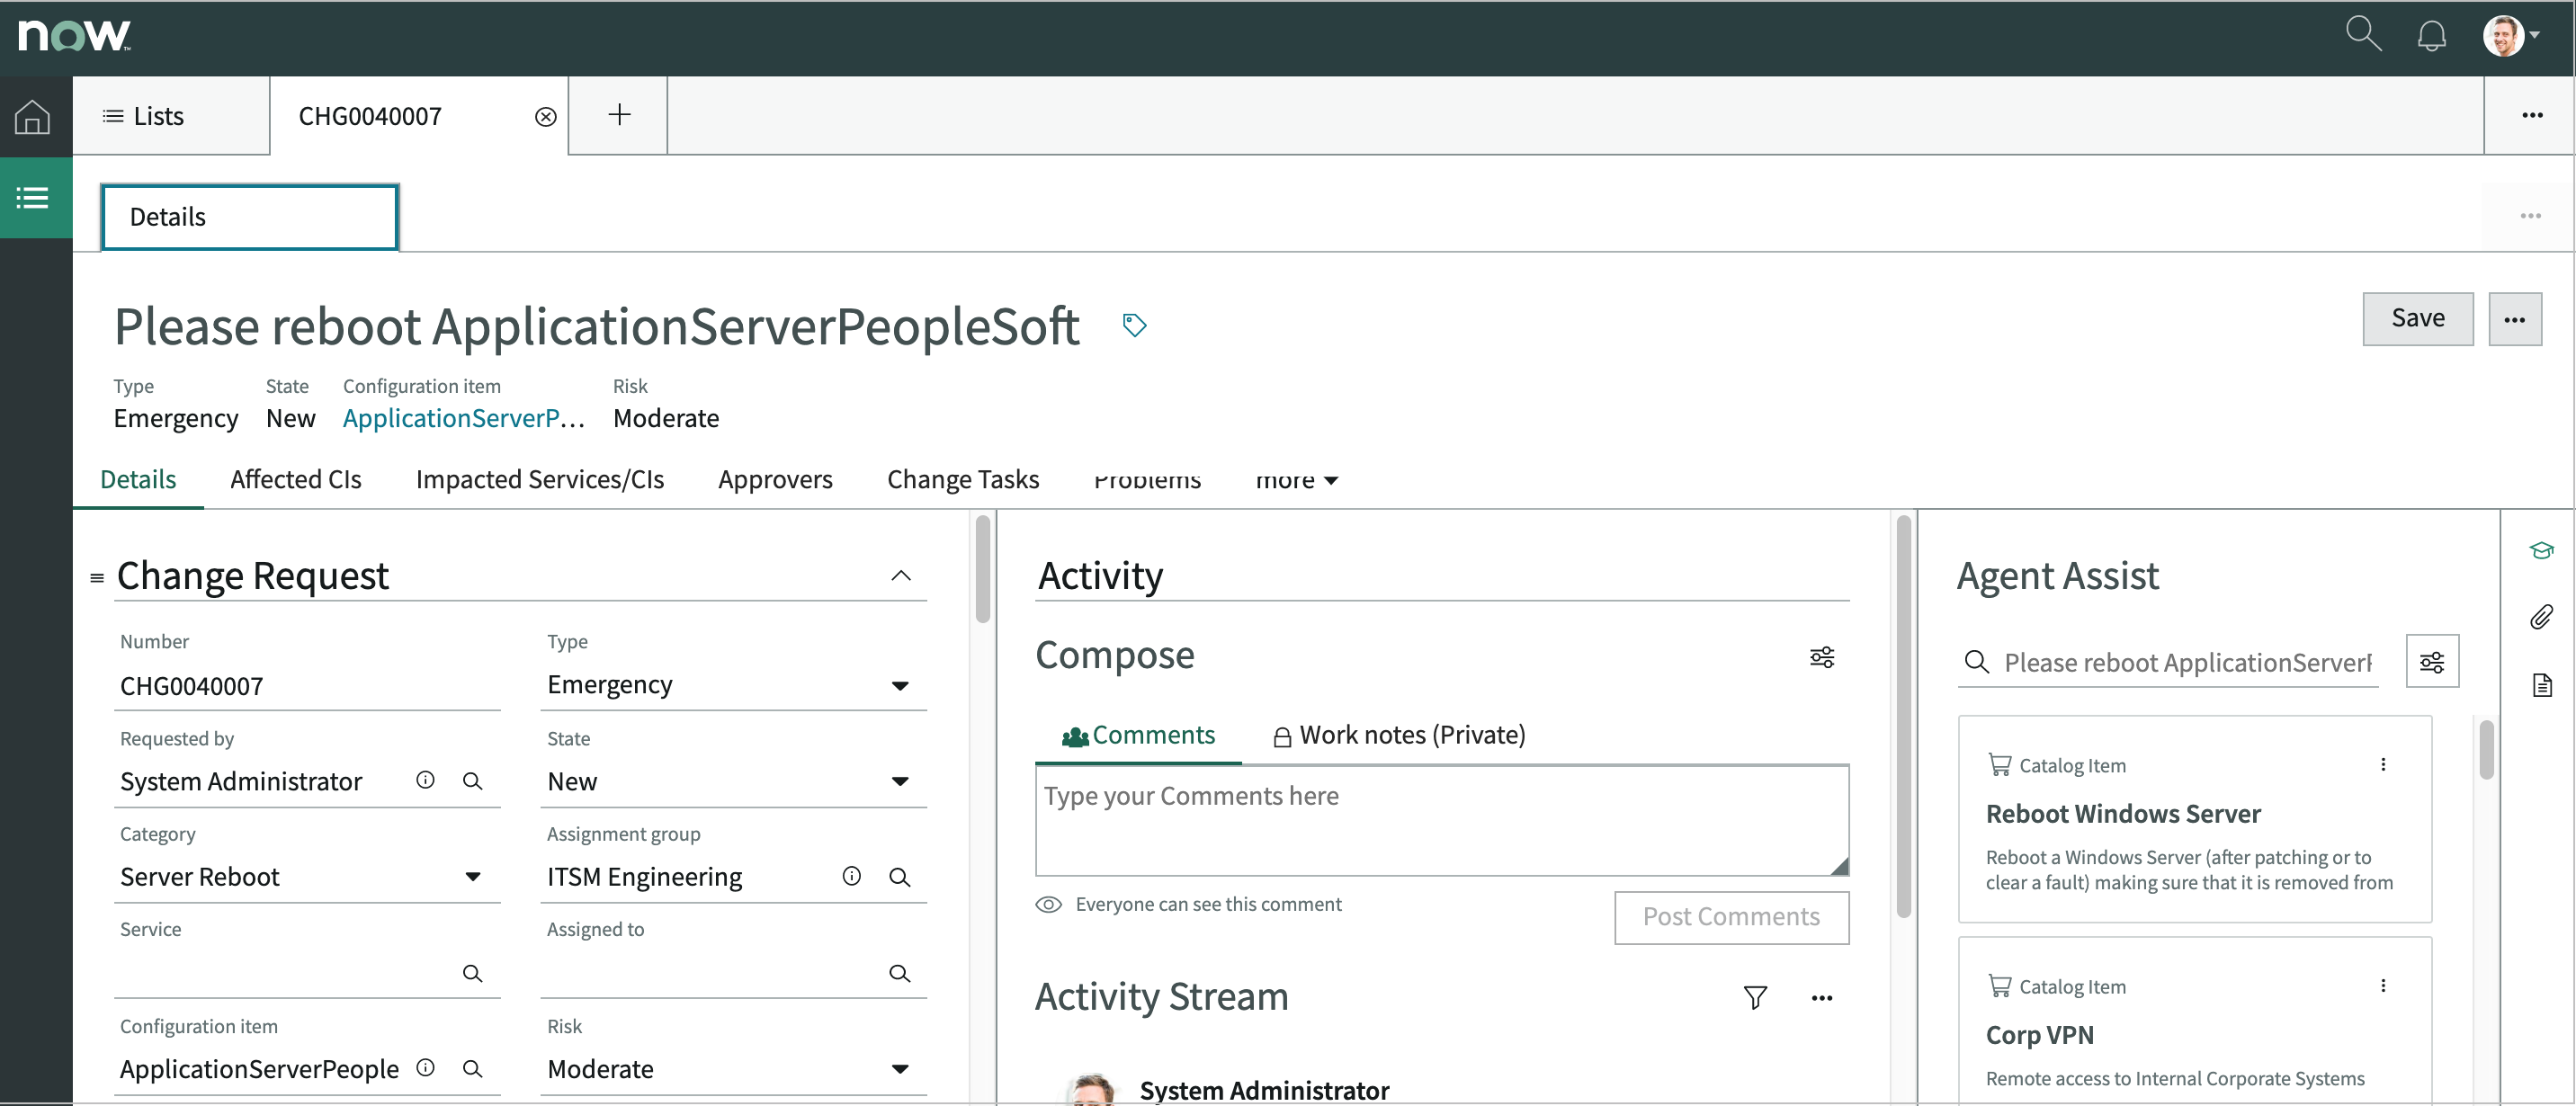Open the Agent Assist graduation cap icon

pyautogui.click(x=2541, y=551)
